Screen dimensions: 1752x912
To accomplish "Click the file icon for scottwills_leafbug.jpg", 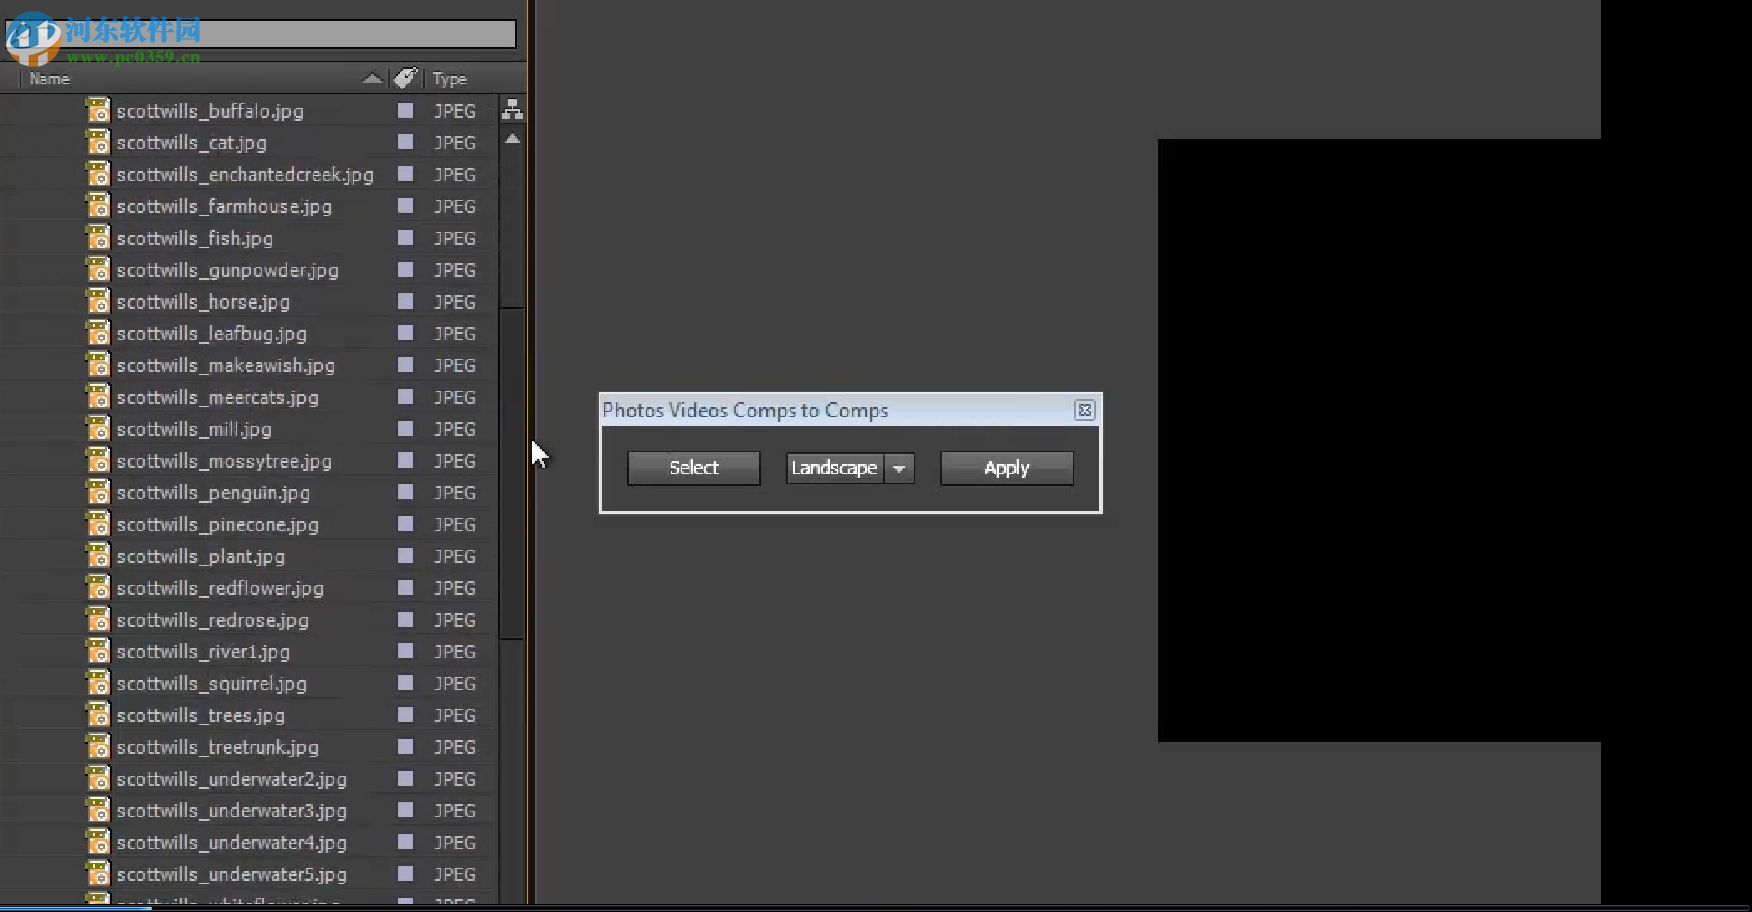I will point(98,333).
